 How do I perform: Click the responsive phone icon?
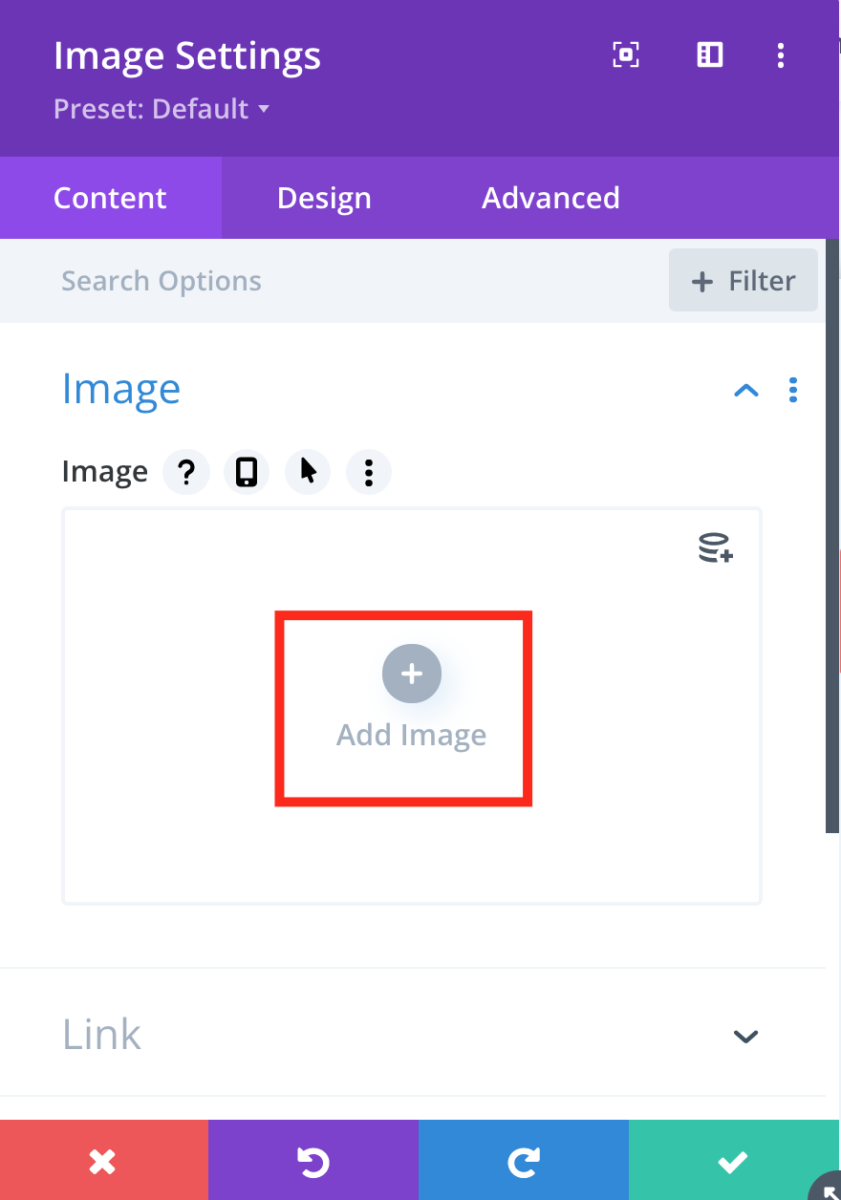[x=246, y=471]
